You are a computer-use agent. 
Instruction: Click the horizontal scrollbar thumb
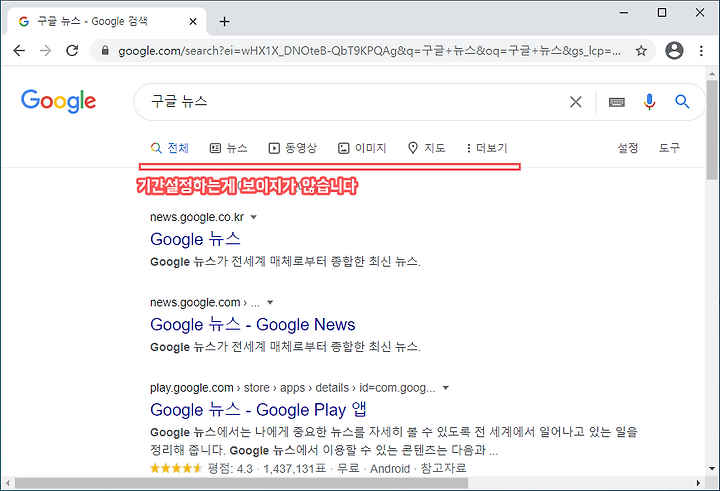pyautogui.click(x=242, y=483)
